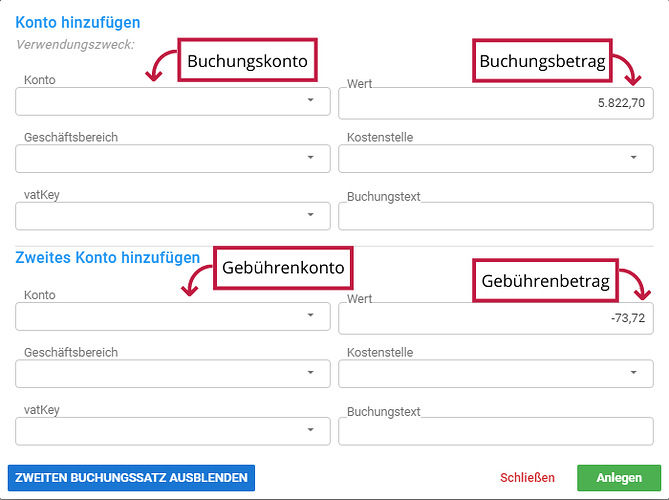Viewport: 669px width, 500px height.
Task: Expand first Geschäftsbereich dropdown
Action: point(311,157)
